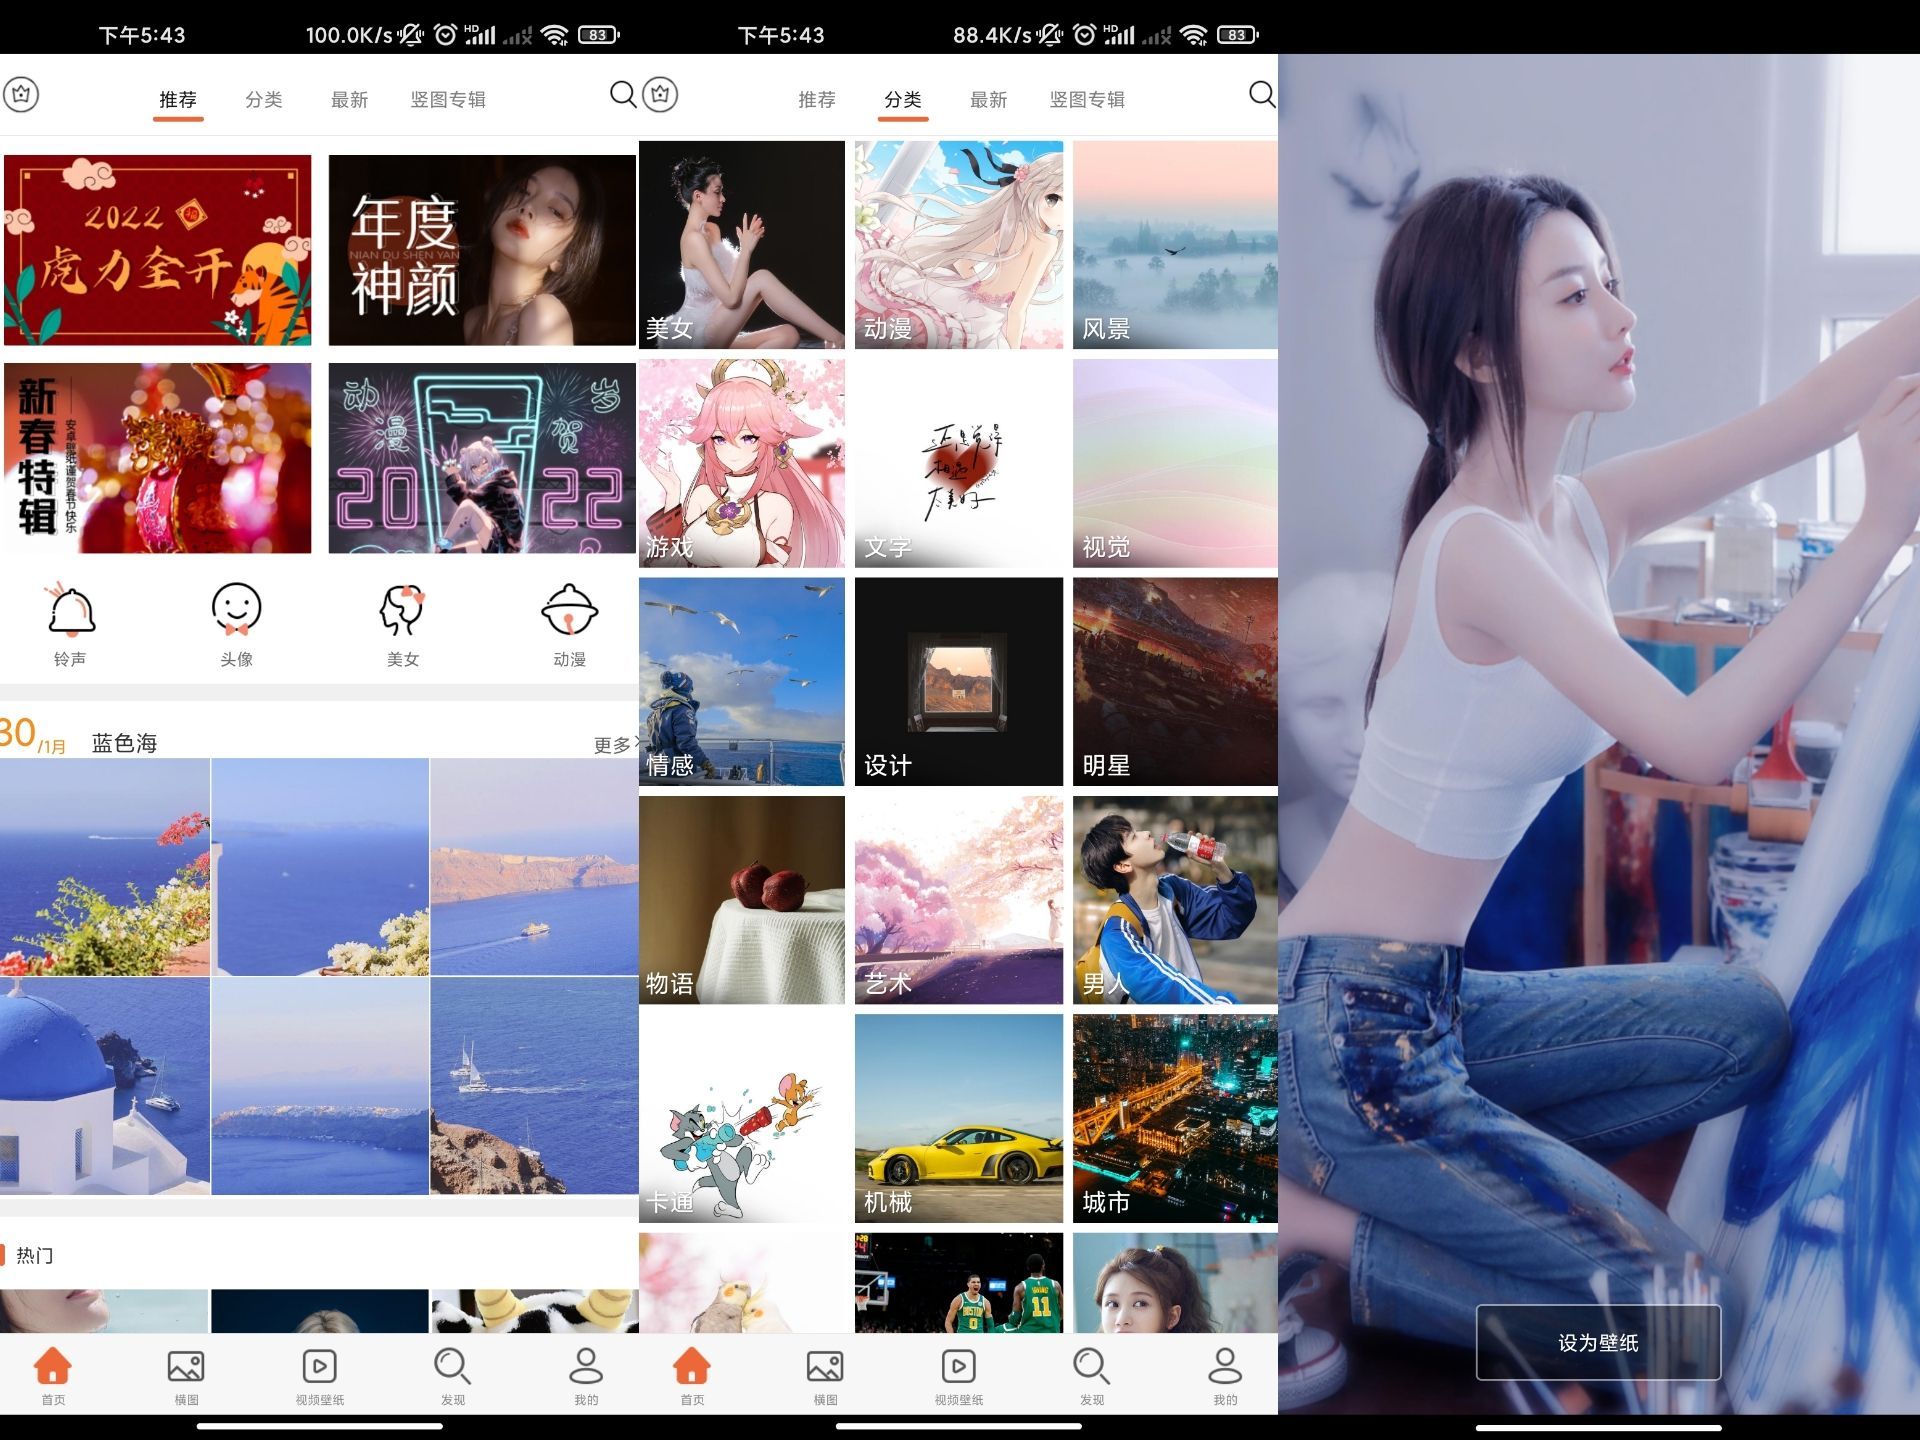Tap the battery indicator in left status bar

coord(598,35)
